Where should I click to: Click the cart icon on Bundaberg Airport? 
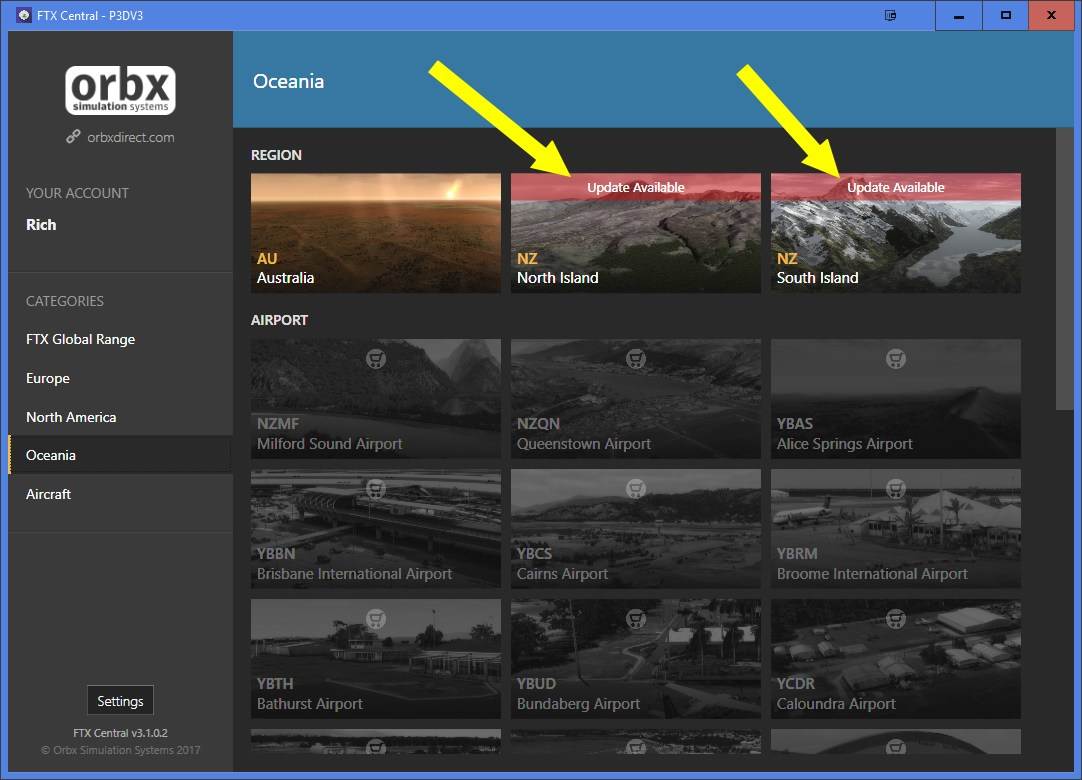[x=636, y=618]
